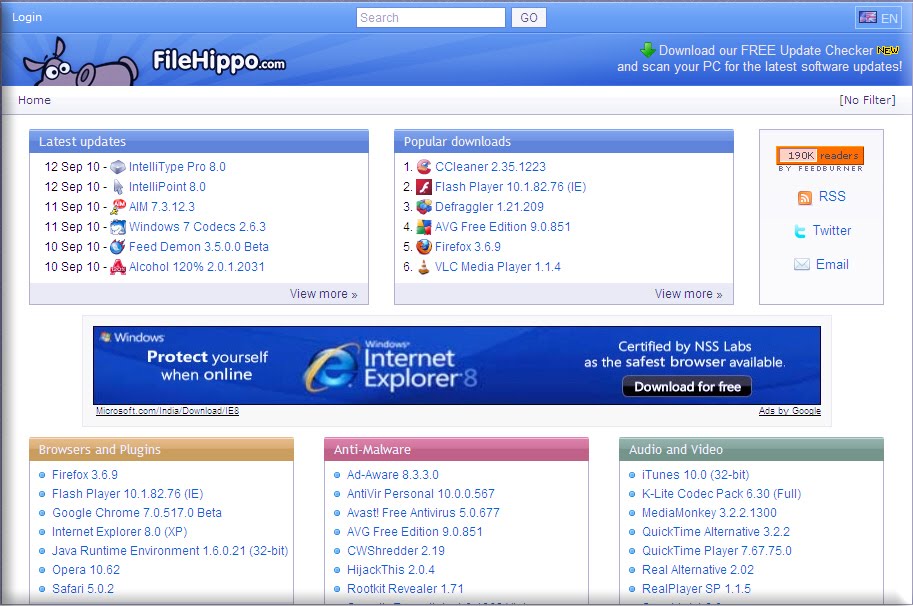The height and width of the screenshot is (606, 913).
Task: Open the Ads by Google link
Action: click(790, 411)
